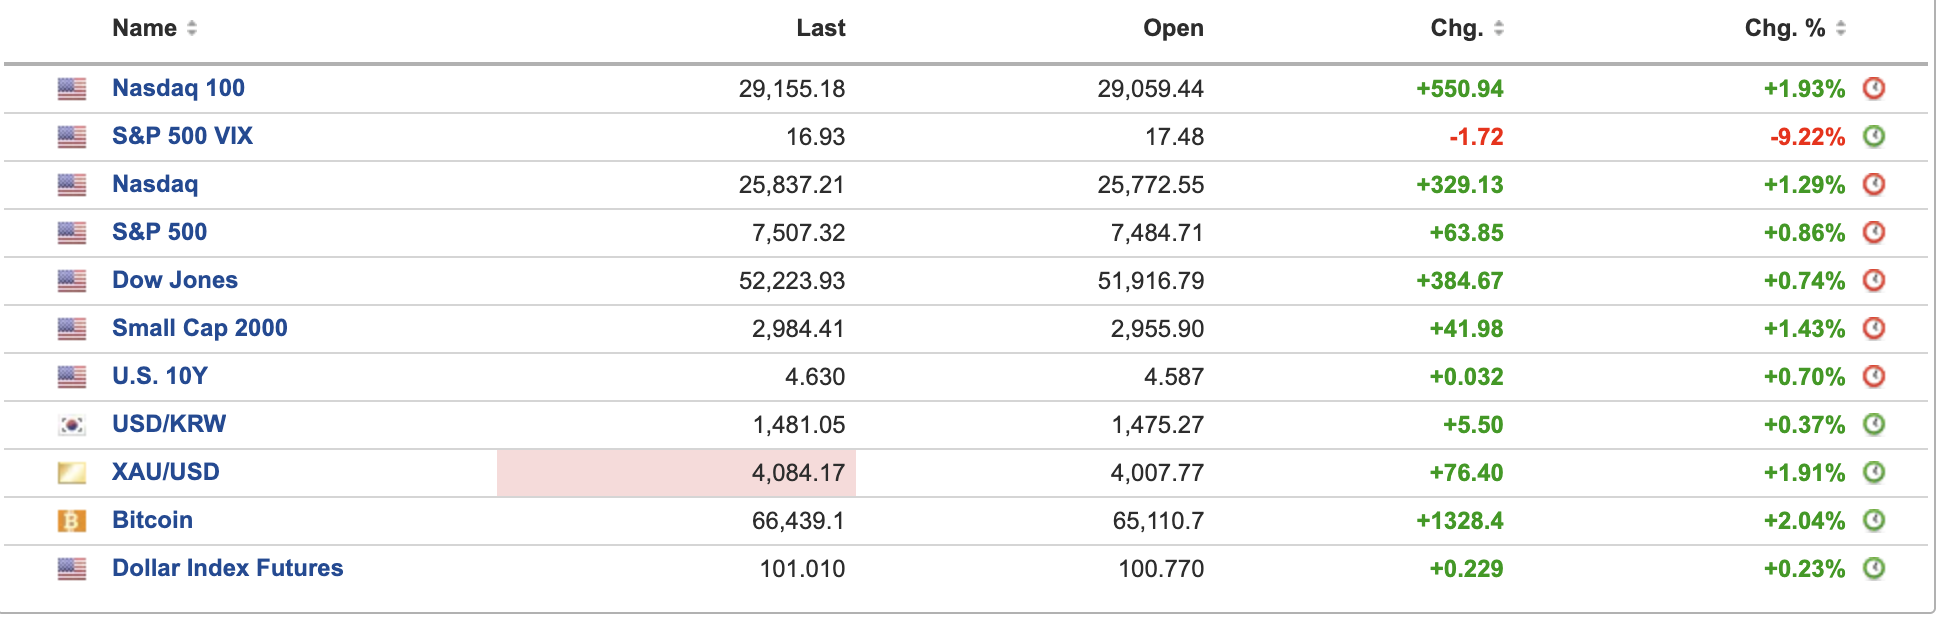
Task: Open the S&P 500 index link
Action: click(159, 232)
